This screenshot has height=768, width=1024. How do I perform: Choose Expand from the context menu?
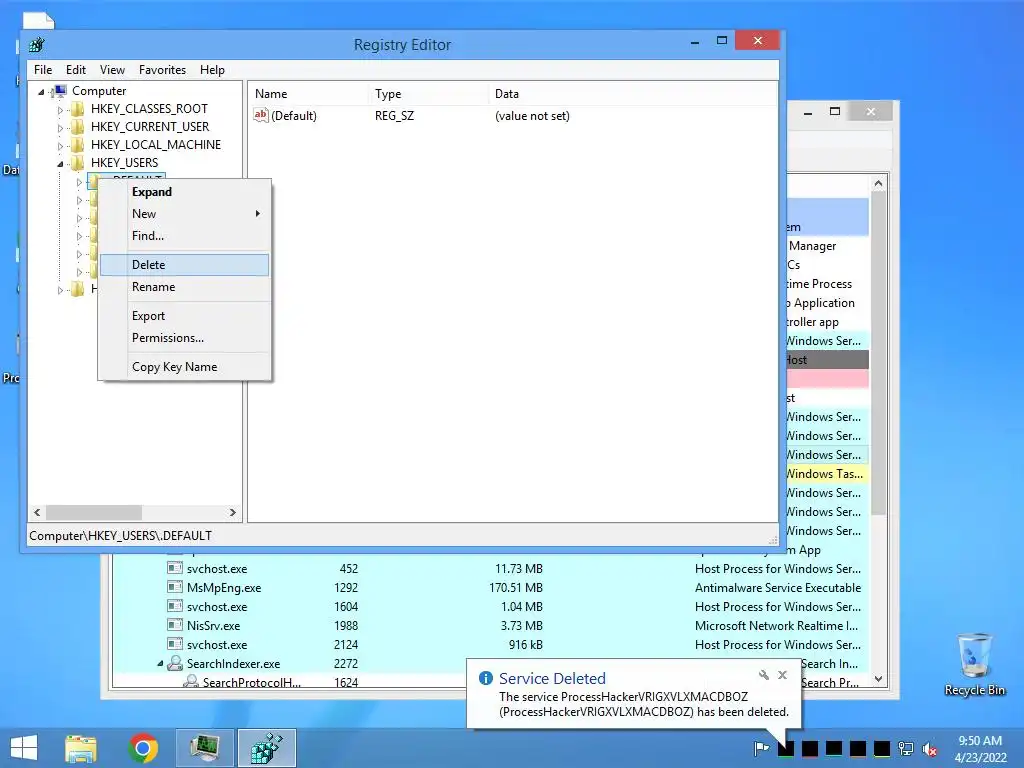click(184, 192)
